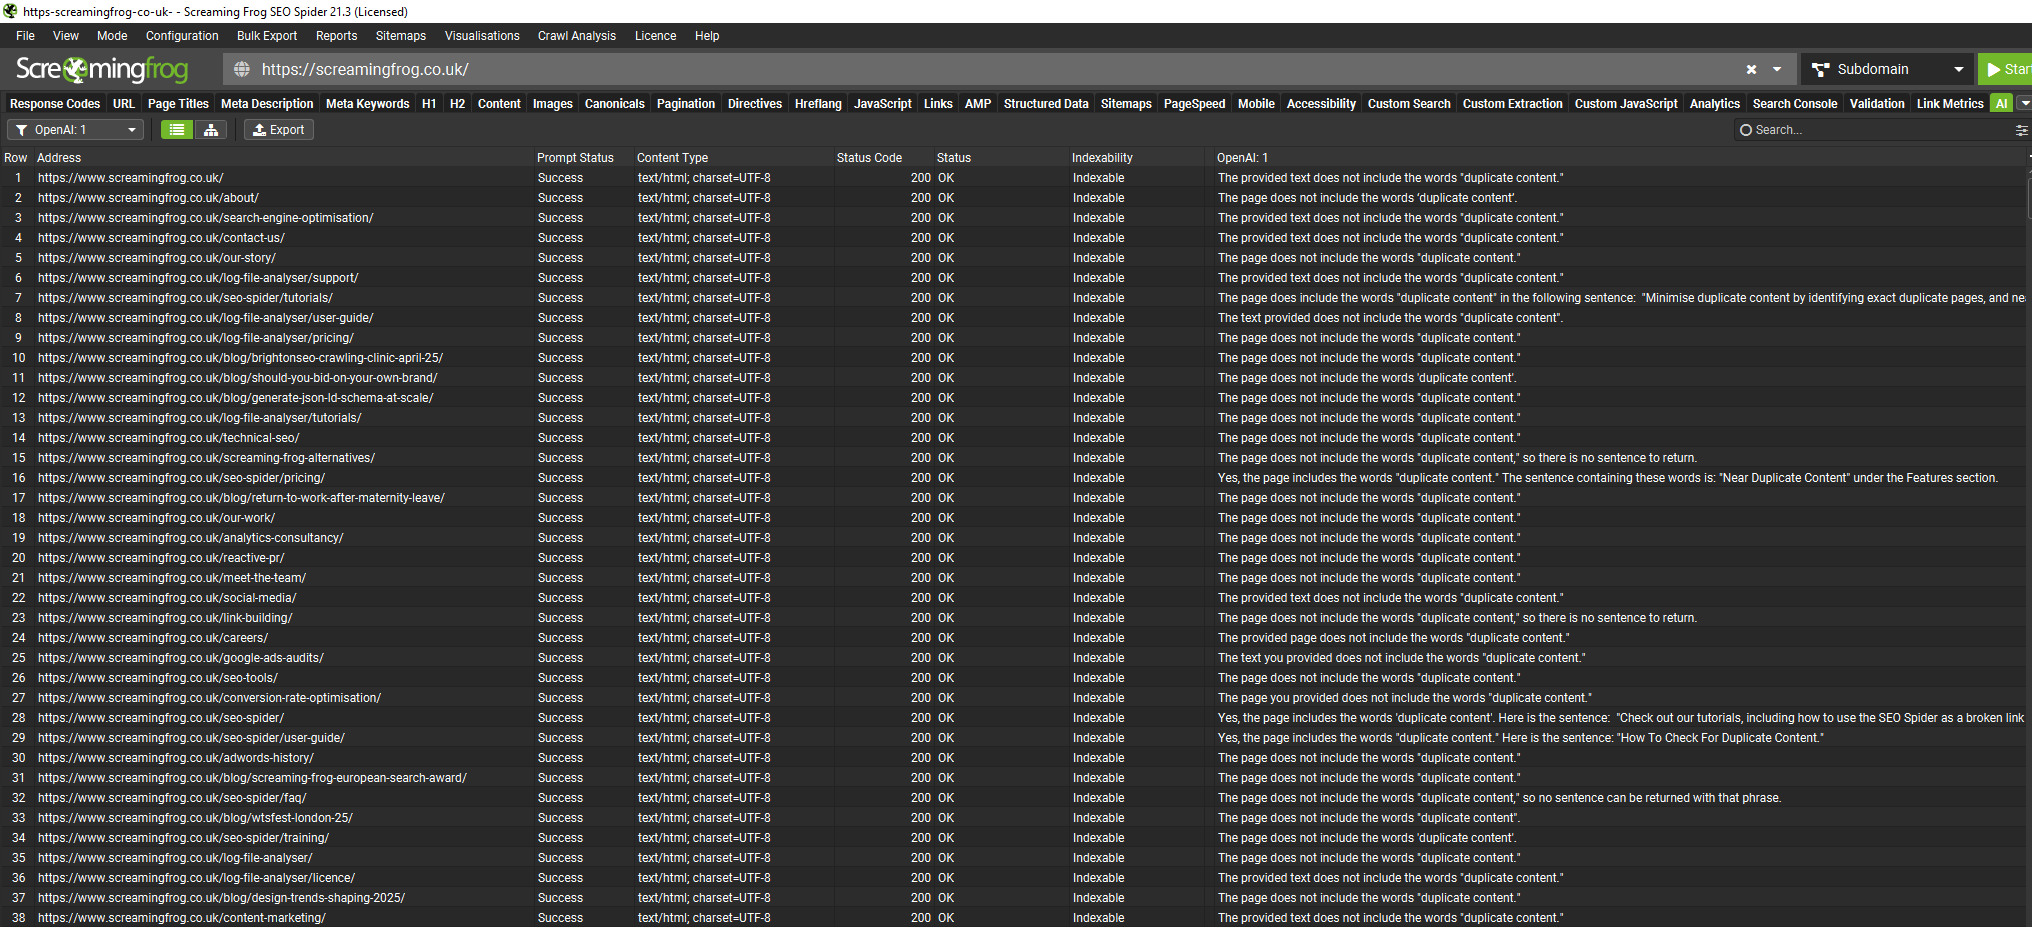This screenshot has height=927, width=2032.
Task: Open search filter options slider icon
Action: (x=2021, y=130)
